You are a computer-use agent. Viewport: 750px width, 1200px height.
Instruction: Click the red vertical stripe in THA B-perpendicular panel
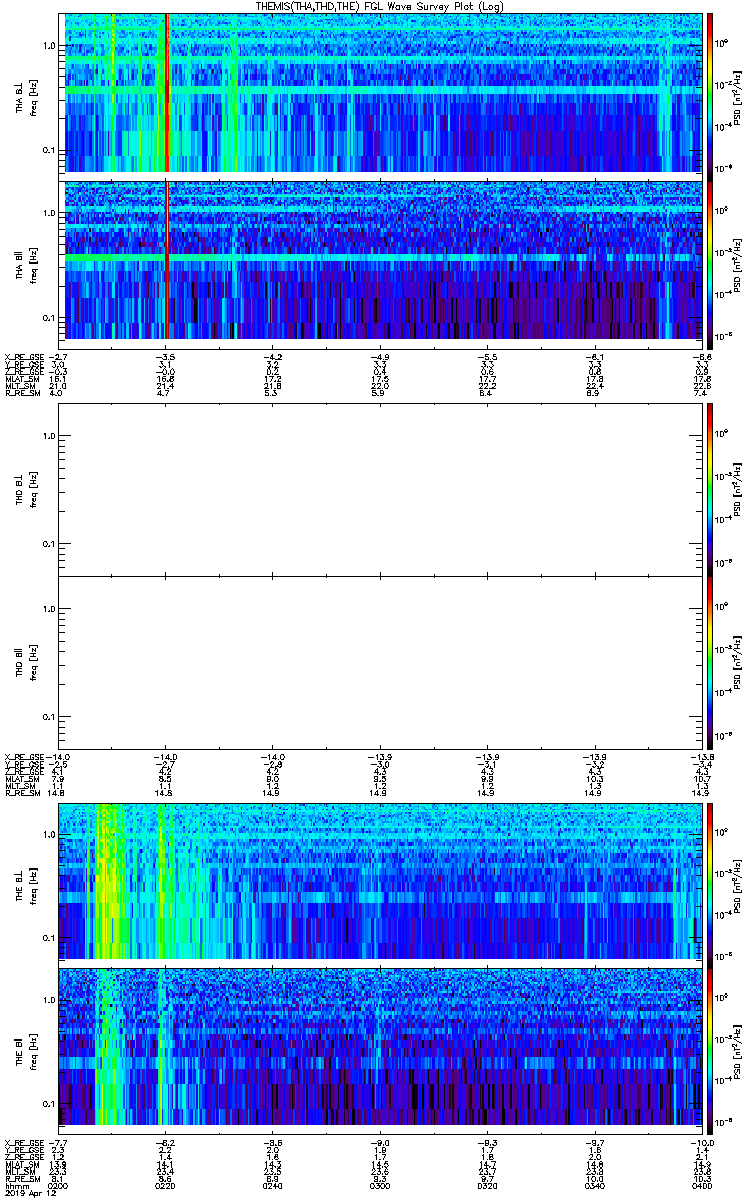point(167,93)
